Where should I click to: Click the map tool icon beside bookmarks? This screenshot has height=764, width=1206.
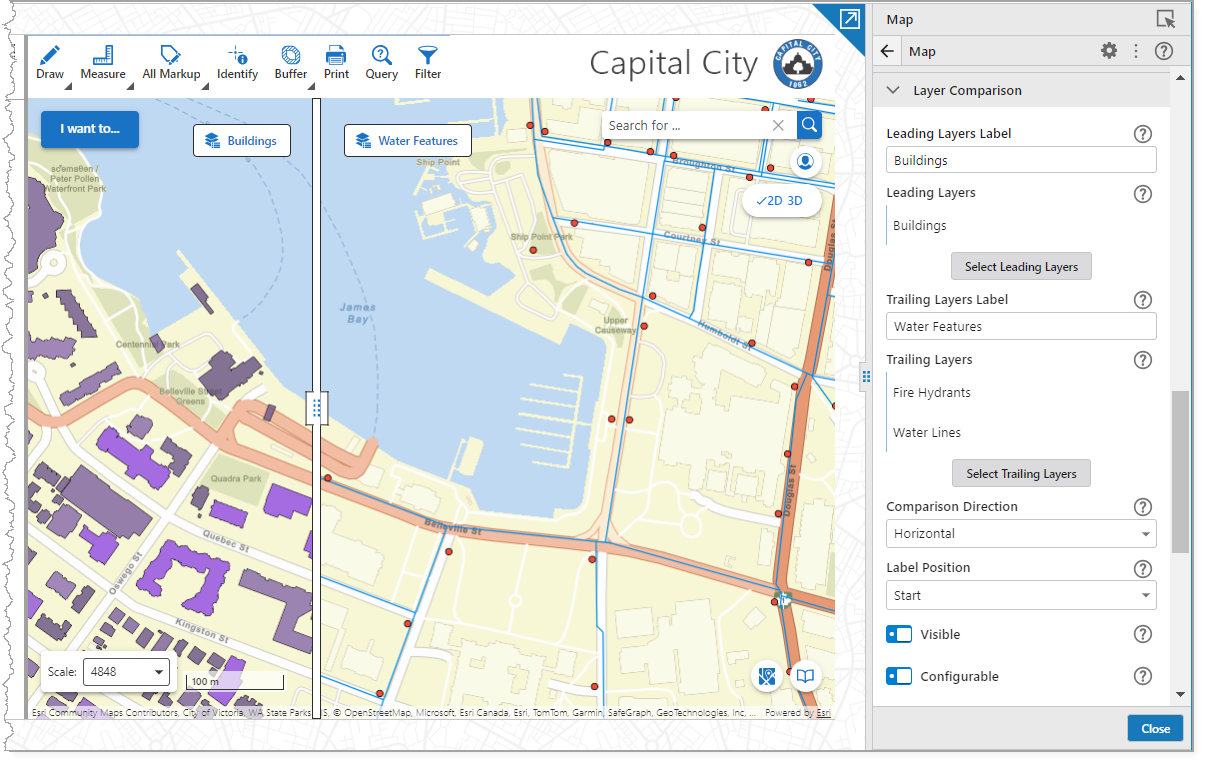click(767, 676)
